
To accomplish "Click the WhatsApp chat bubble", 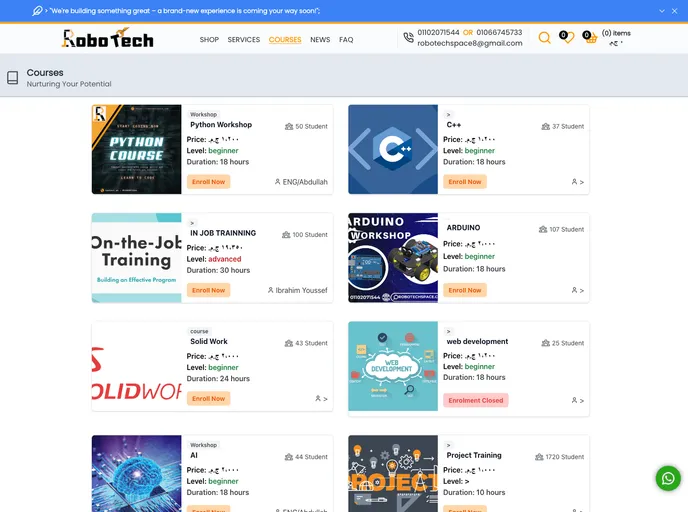I will (x=668, y=478).
